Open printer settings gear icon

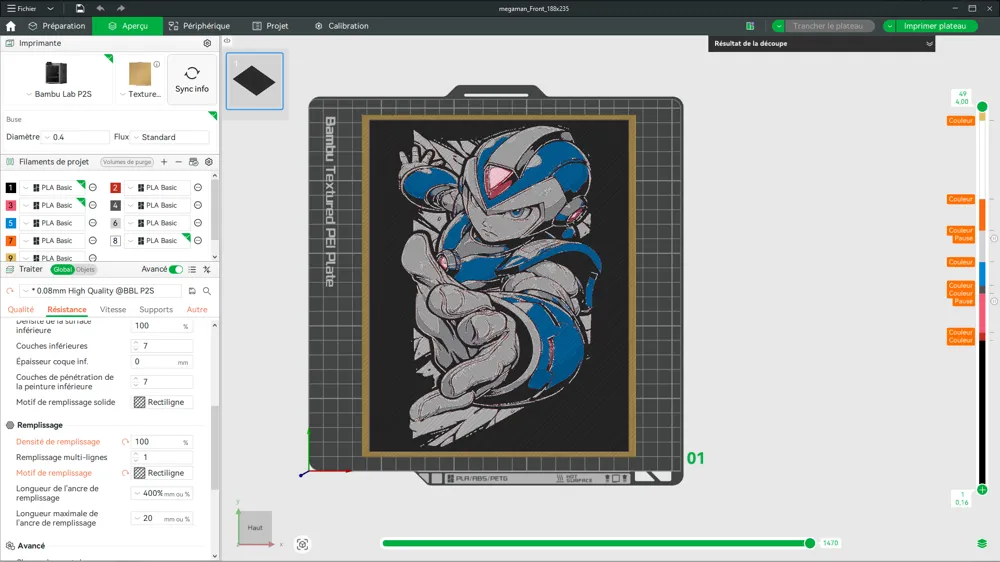tap(207, 43)
